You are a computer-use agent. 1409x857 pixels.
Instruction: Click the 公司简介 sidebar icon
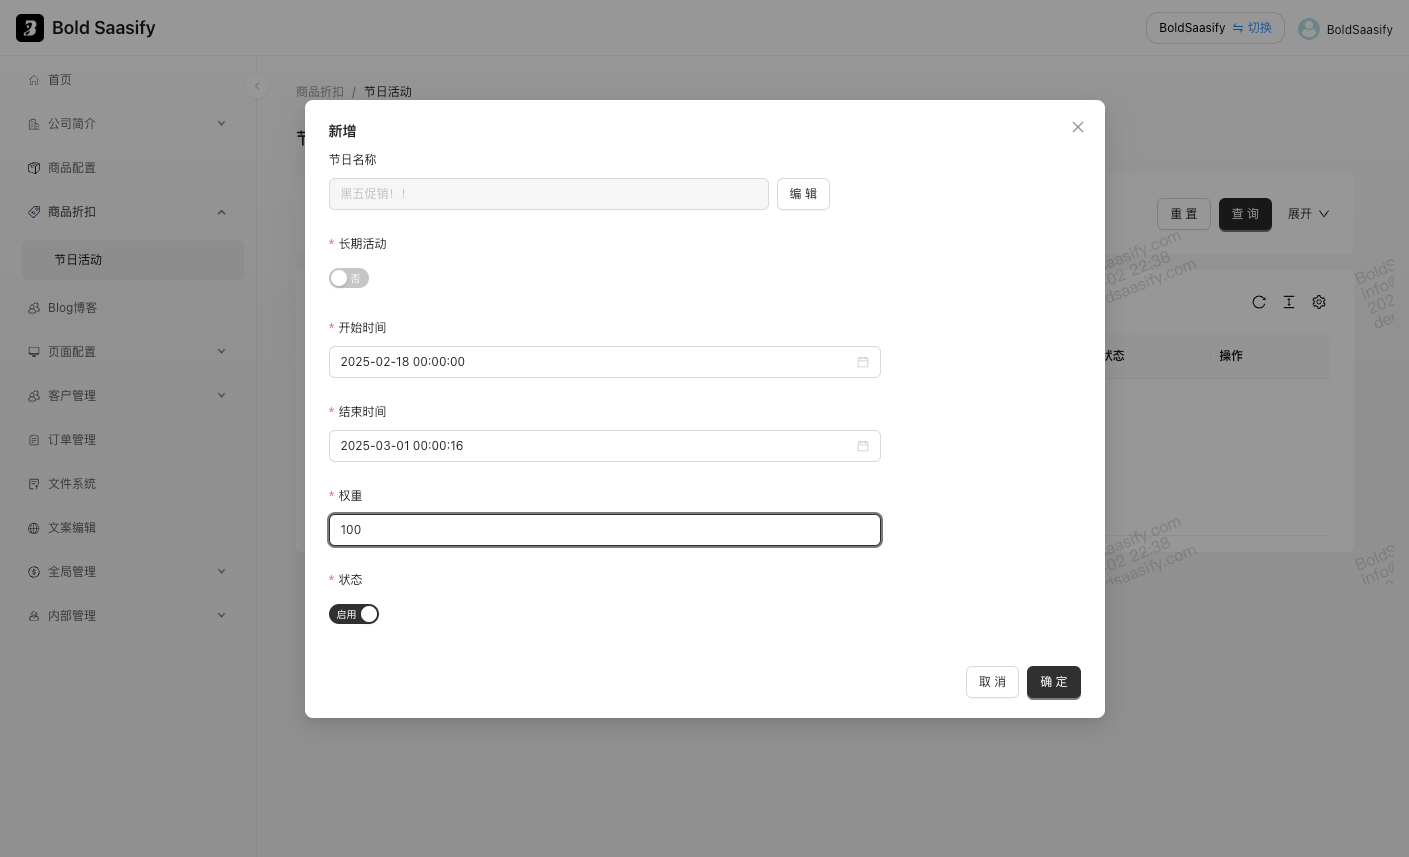[x=34, y=124]
